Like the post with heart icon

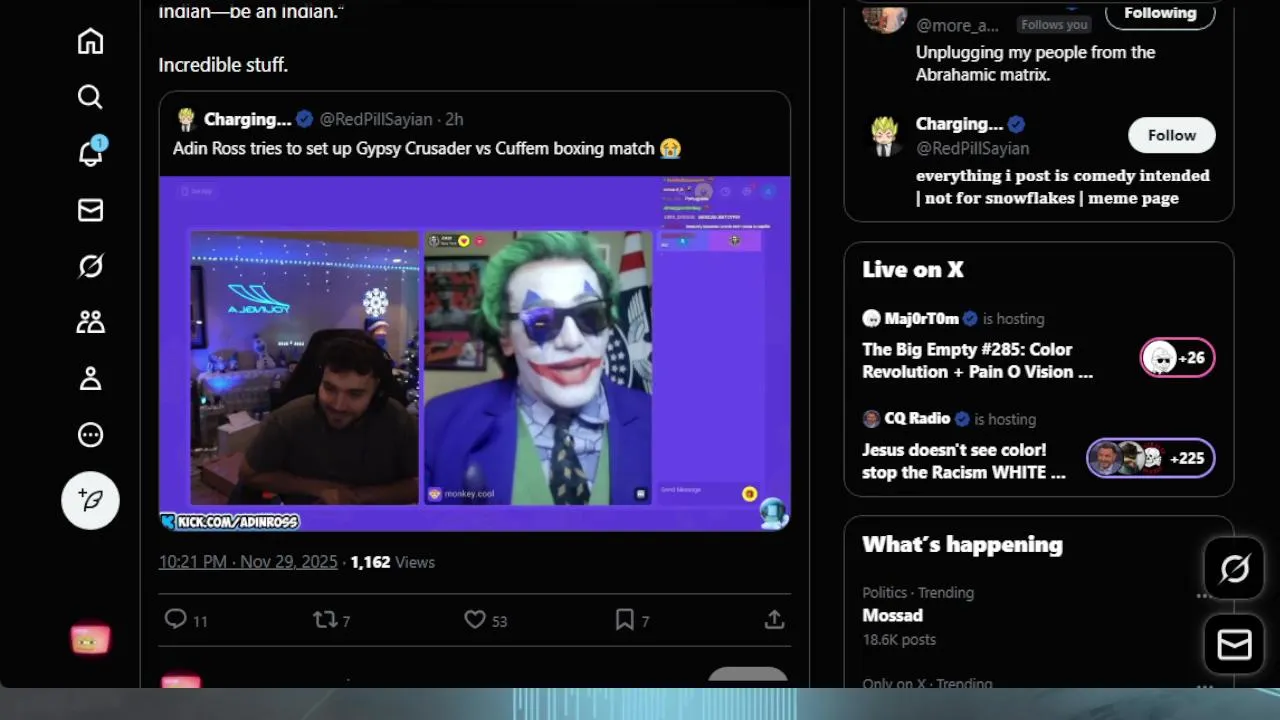click(475, 620)
